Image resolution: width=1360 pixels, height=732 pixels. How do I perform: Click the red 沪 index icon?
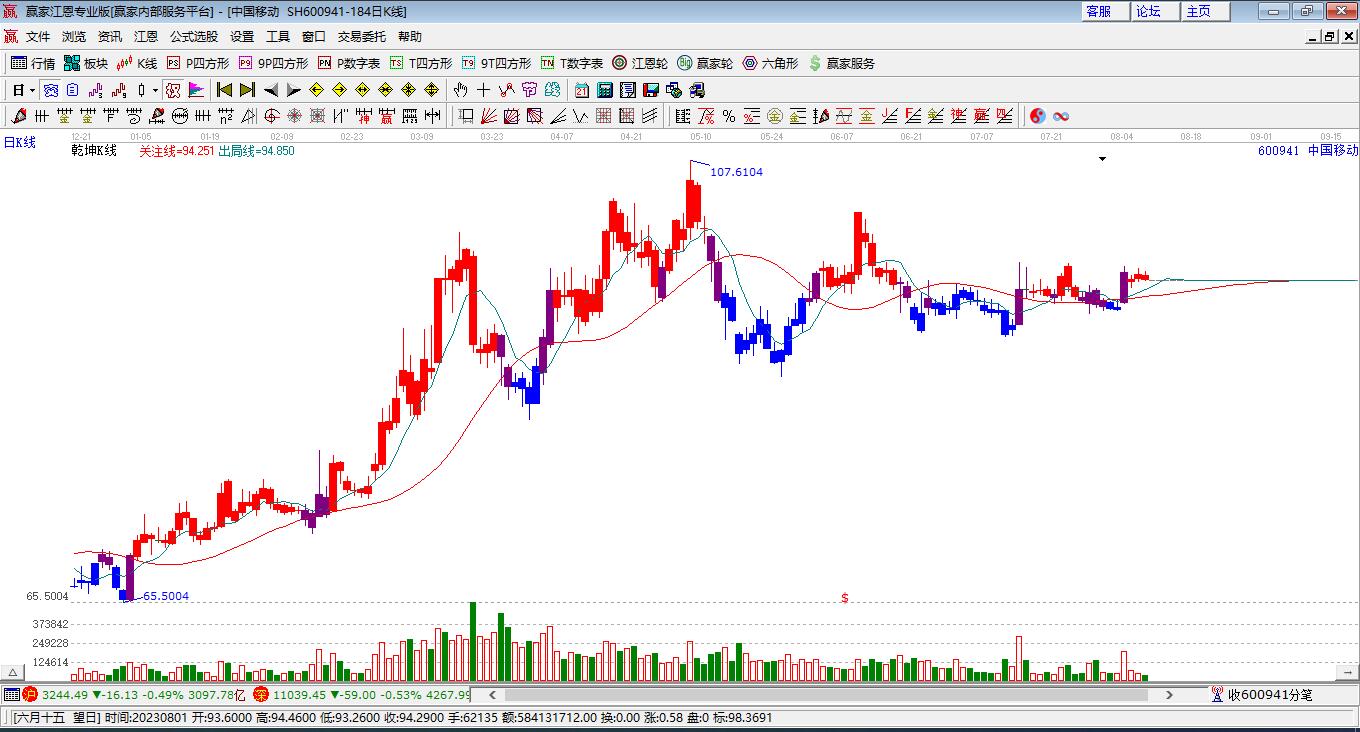(30, 694)
